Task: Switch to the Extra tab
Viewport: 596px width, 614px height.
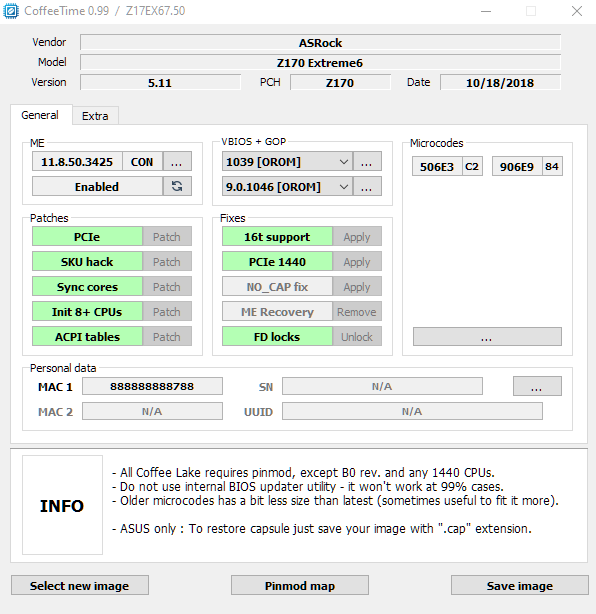Action: [95, 116]
